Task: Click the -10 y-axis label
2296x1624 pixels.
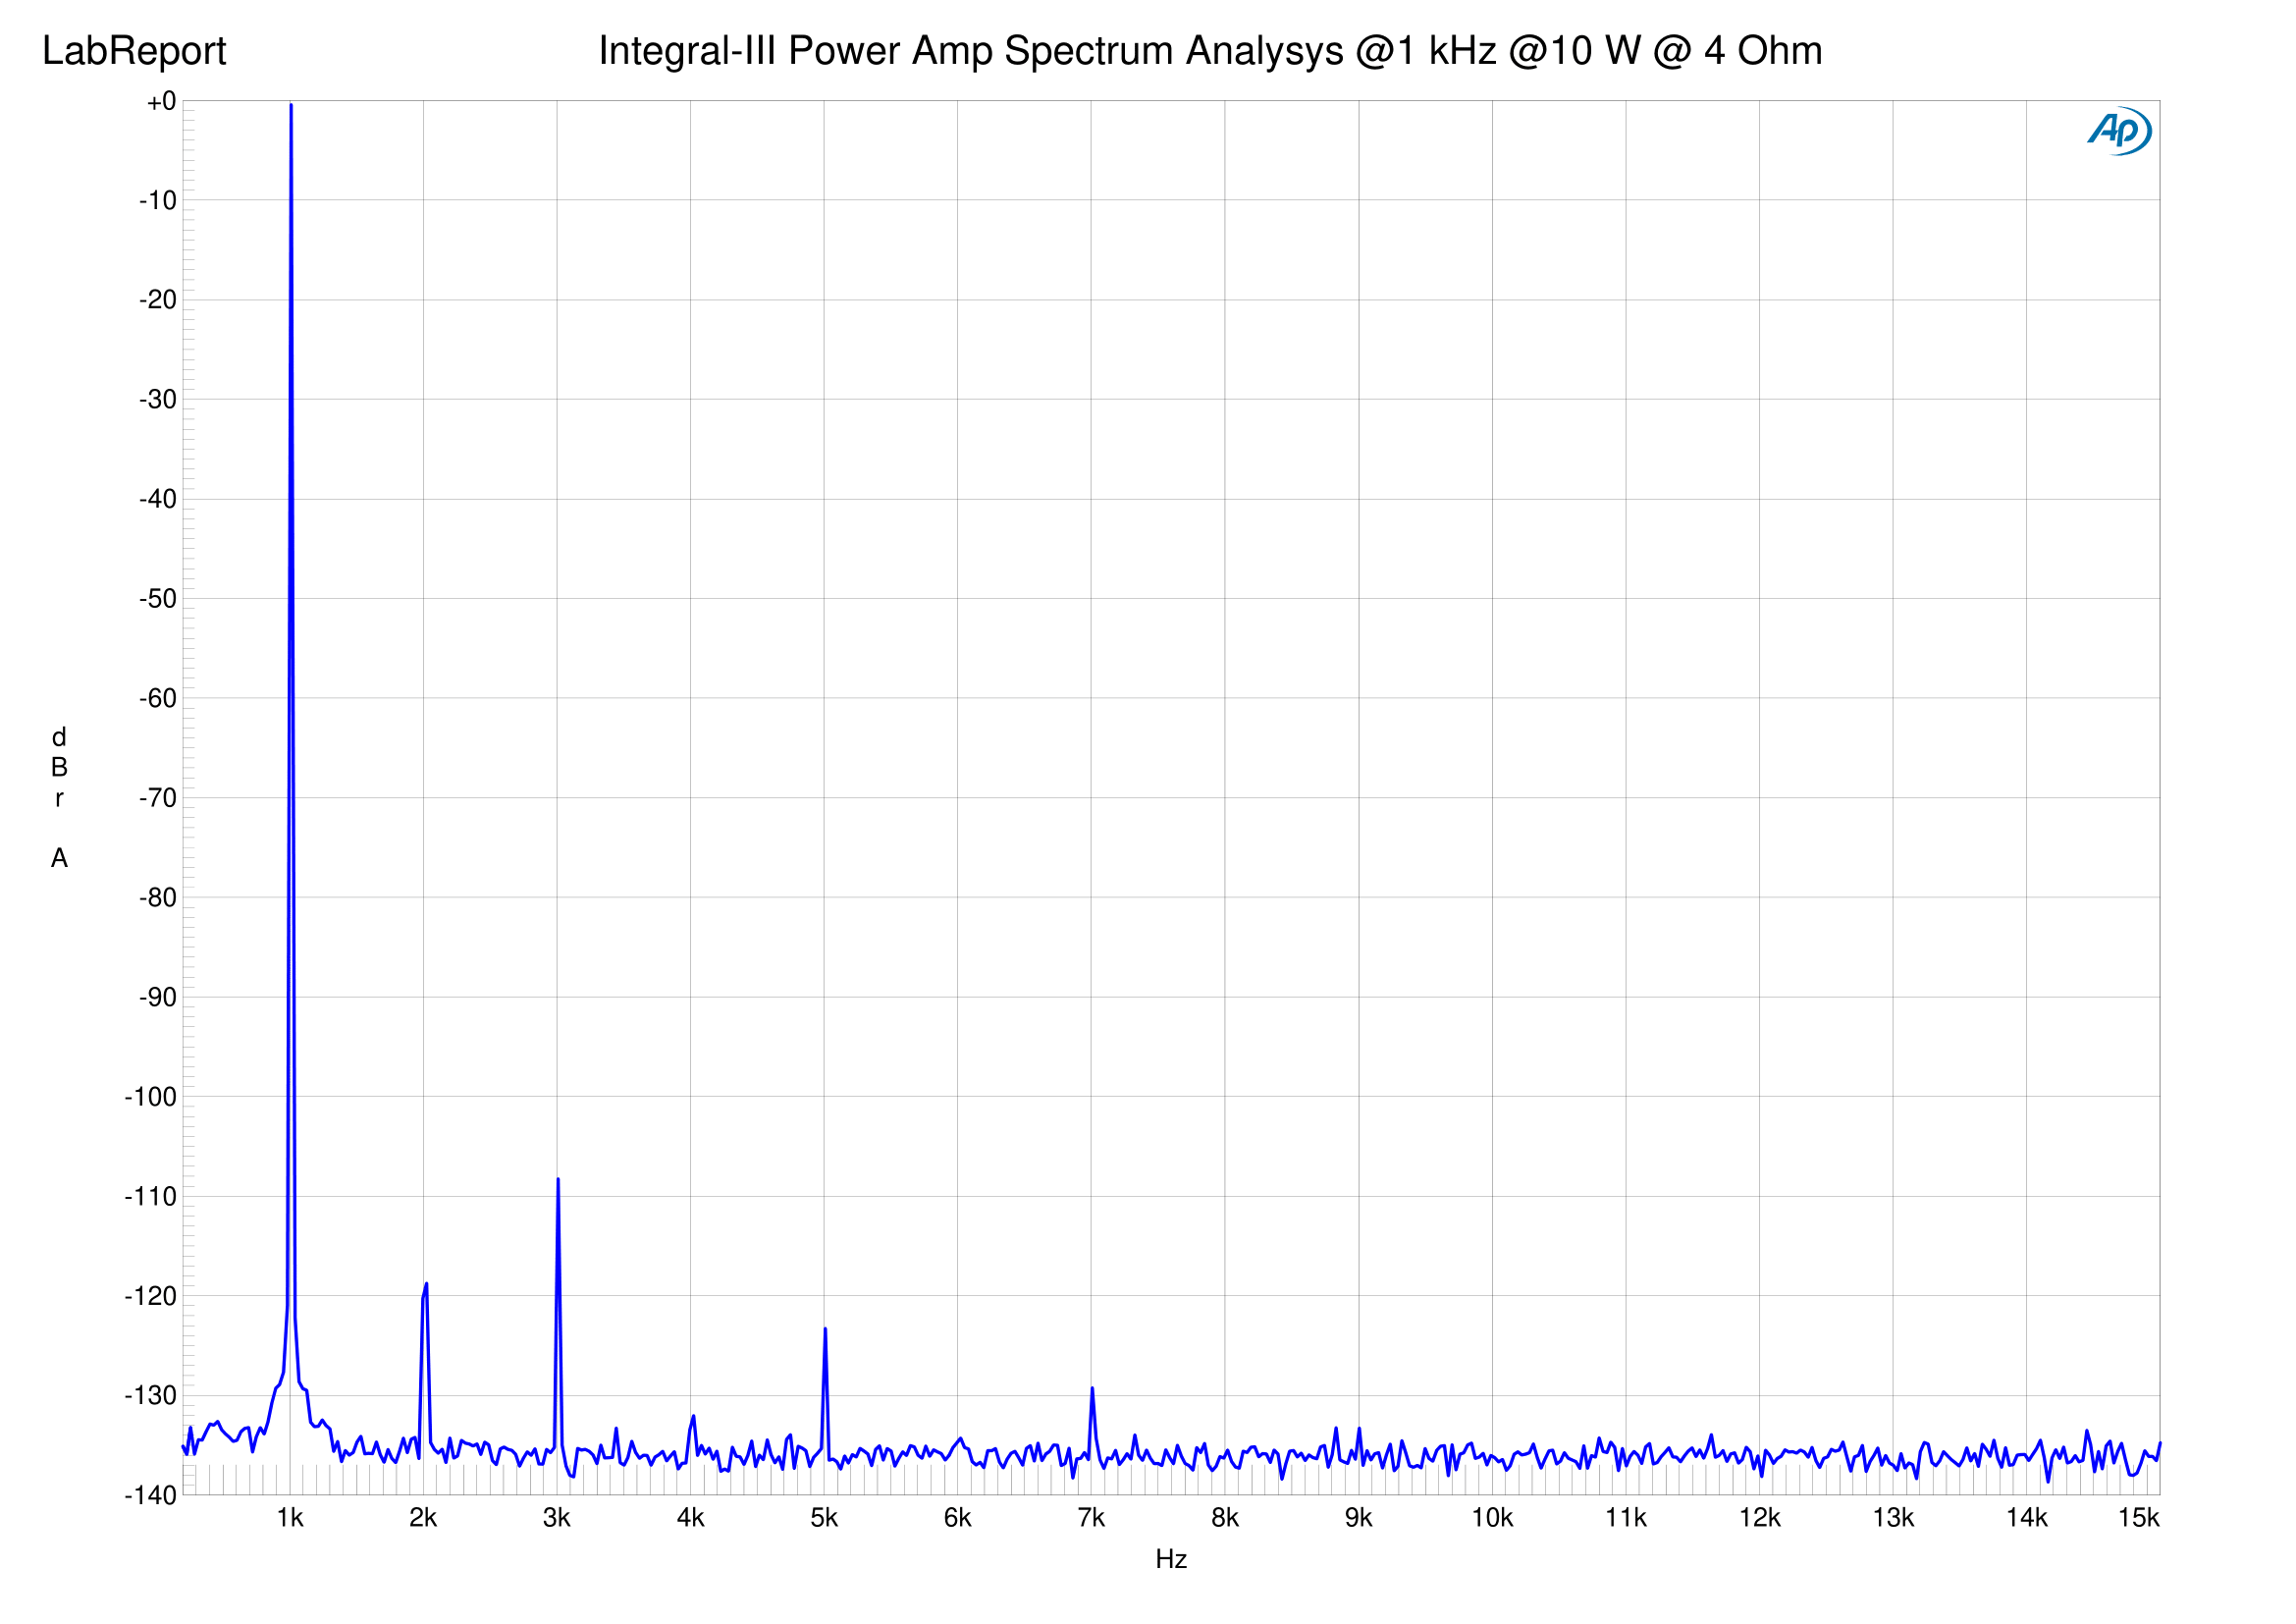Action: (158, 200)
